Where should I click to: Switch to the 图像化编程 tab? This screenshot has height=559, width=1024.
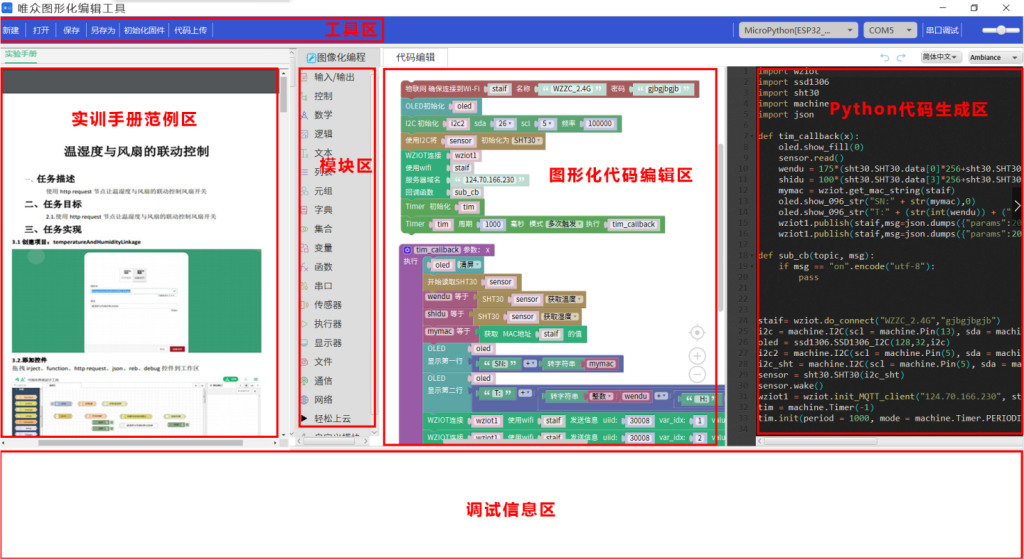[336, 58]
